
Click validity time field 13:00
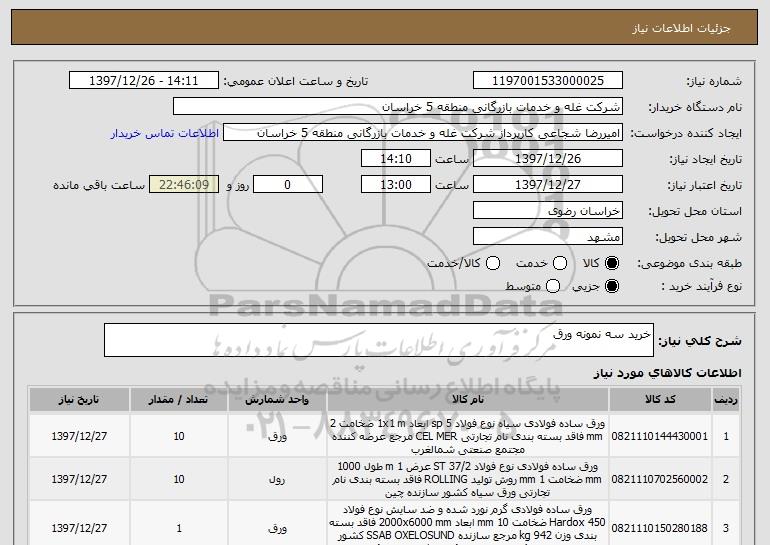[396, 185]
